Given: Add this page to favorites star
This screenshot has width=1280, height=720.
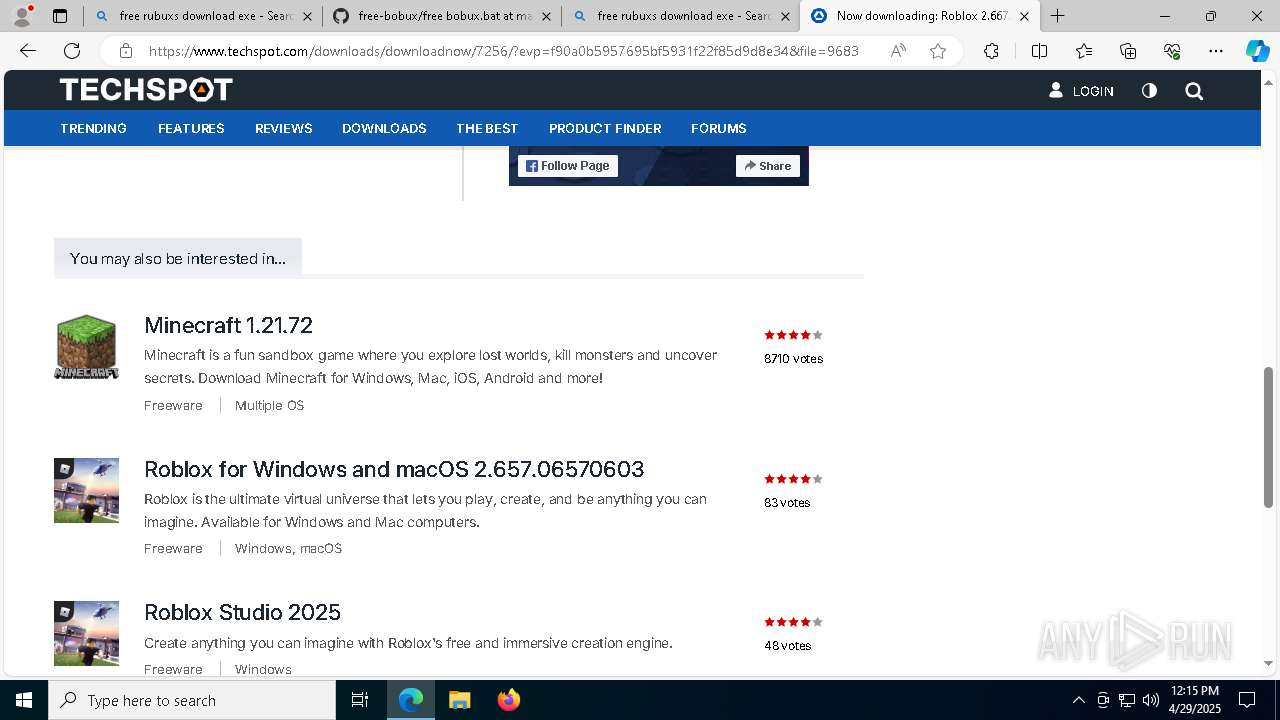Looking at the screenshot, I should coord(938,51).
